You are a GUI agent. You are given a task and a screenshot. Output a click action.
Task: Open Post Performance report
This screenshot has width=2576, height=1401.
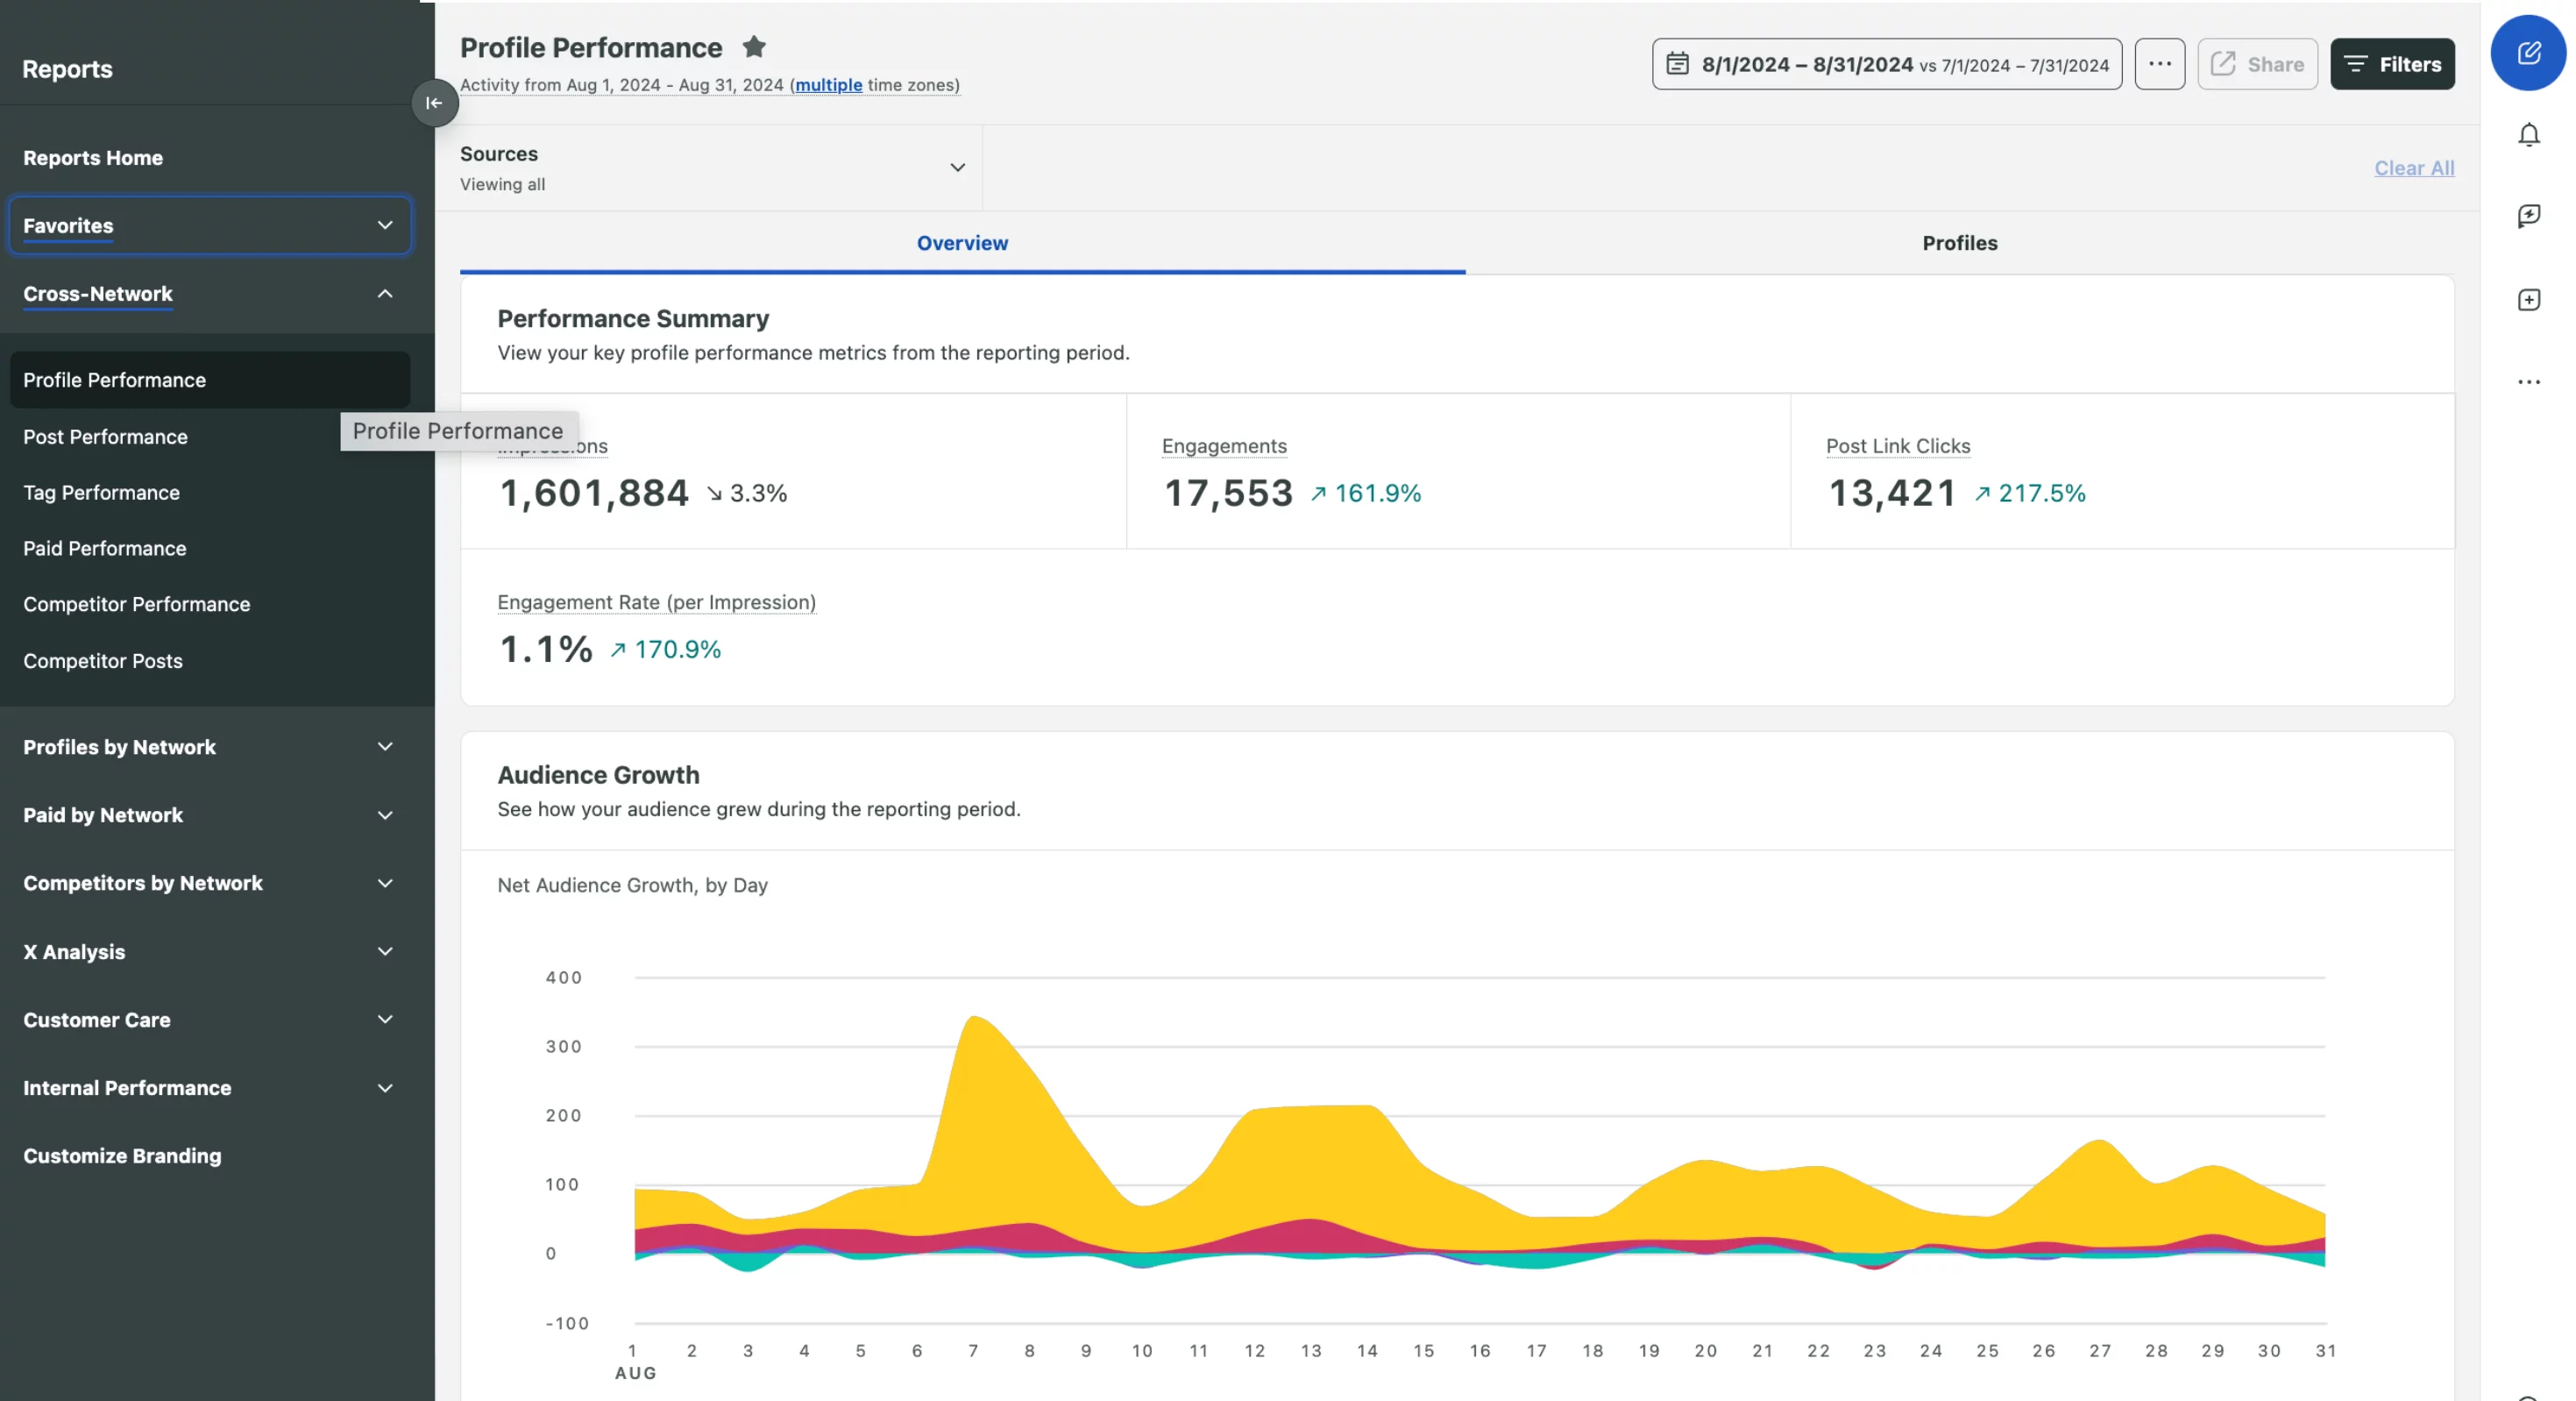tap(105, 437)
